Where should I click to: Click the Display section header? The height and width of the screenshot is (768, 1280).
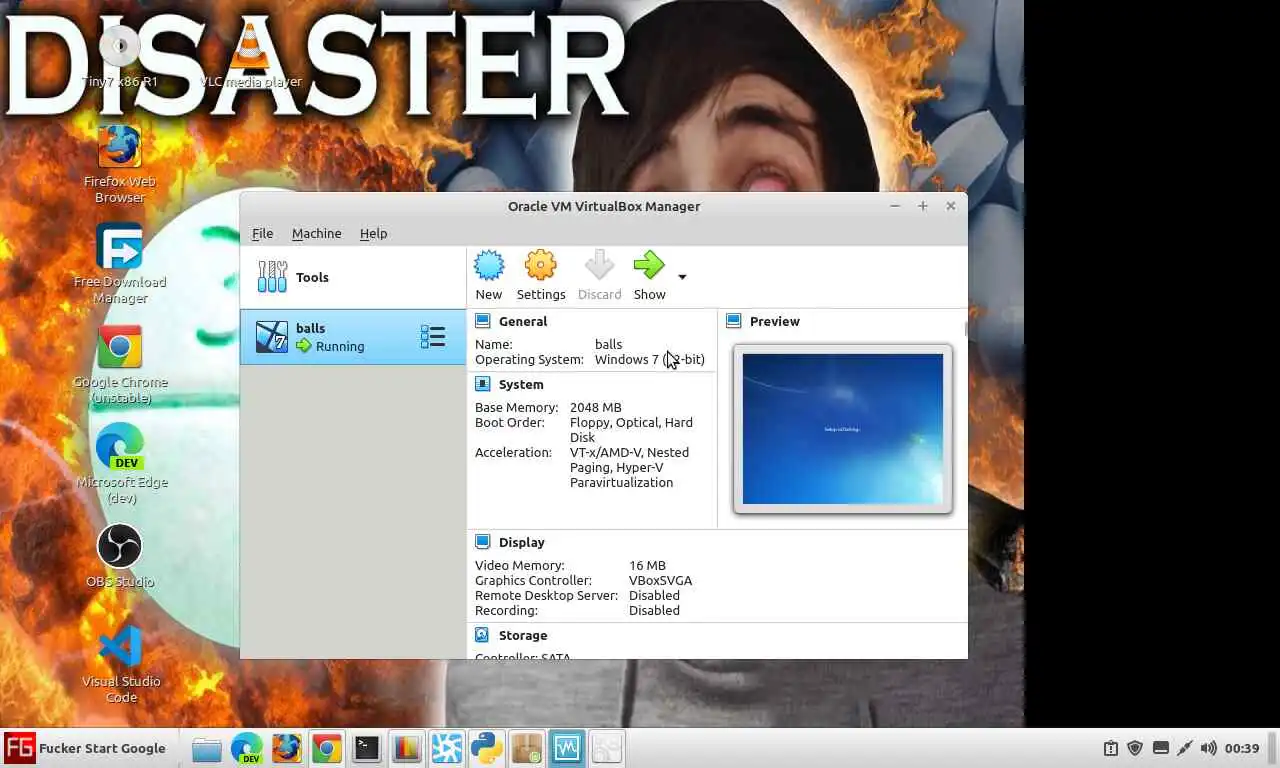[x=522, y=542]
